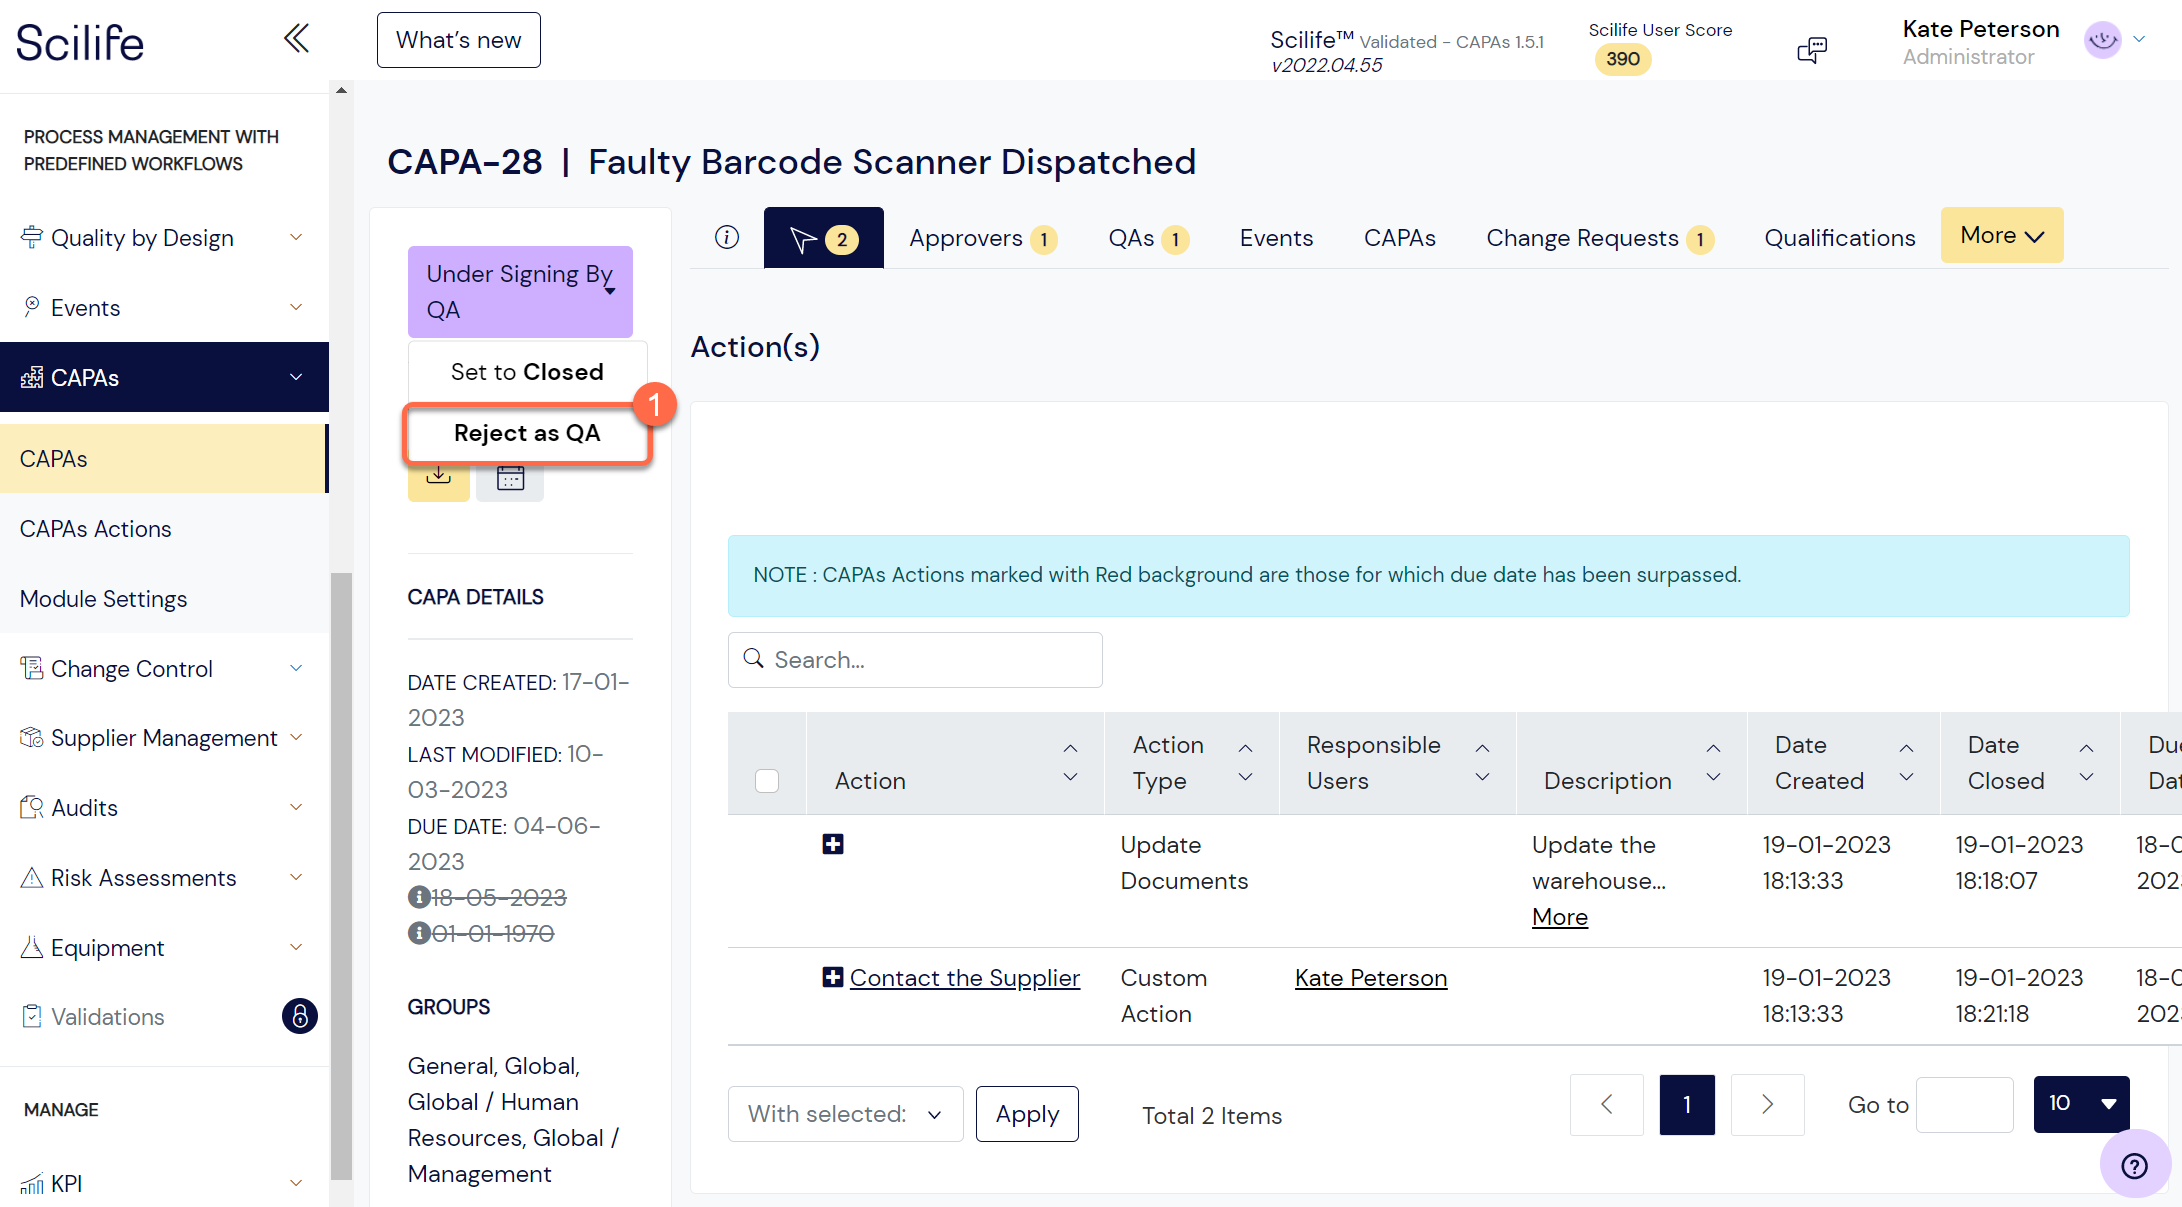Open the calendar icon button
The image size is (2182, 1207).
510,480
